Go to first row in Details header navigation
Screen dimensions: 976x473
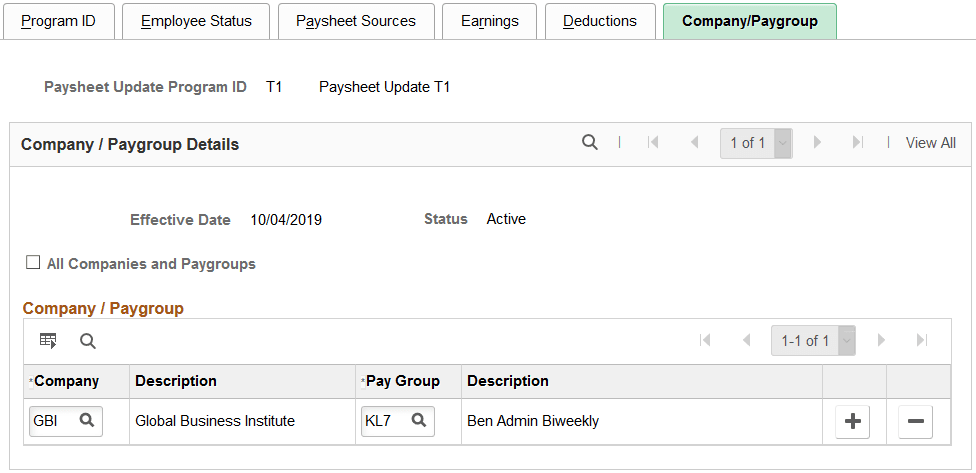[x=653, y=143]
